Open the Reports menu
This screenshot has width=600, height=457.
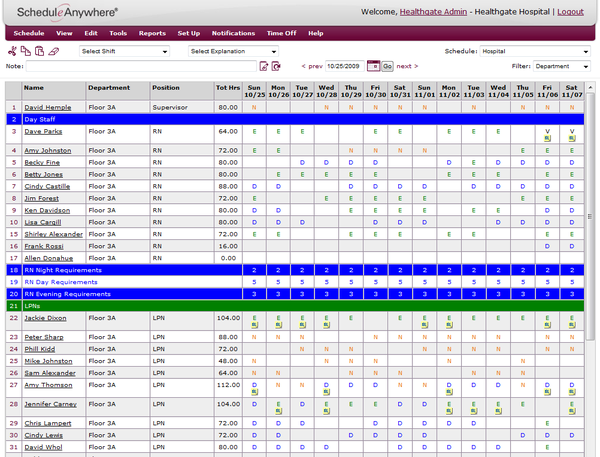click(x=152, y=33)
